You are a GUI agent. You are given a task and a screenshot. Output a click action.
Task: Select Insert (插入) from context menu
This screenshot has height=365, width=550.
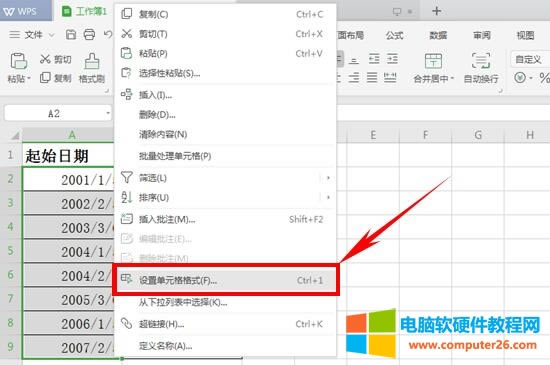pyautogui.click(x=224, y=95)
